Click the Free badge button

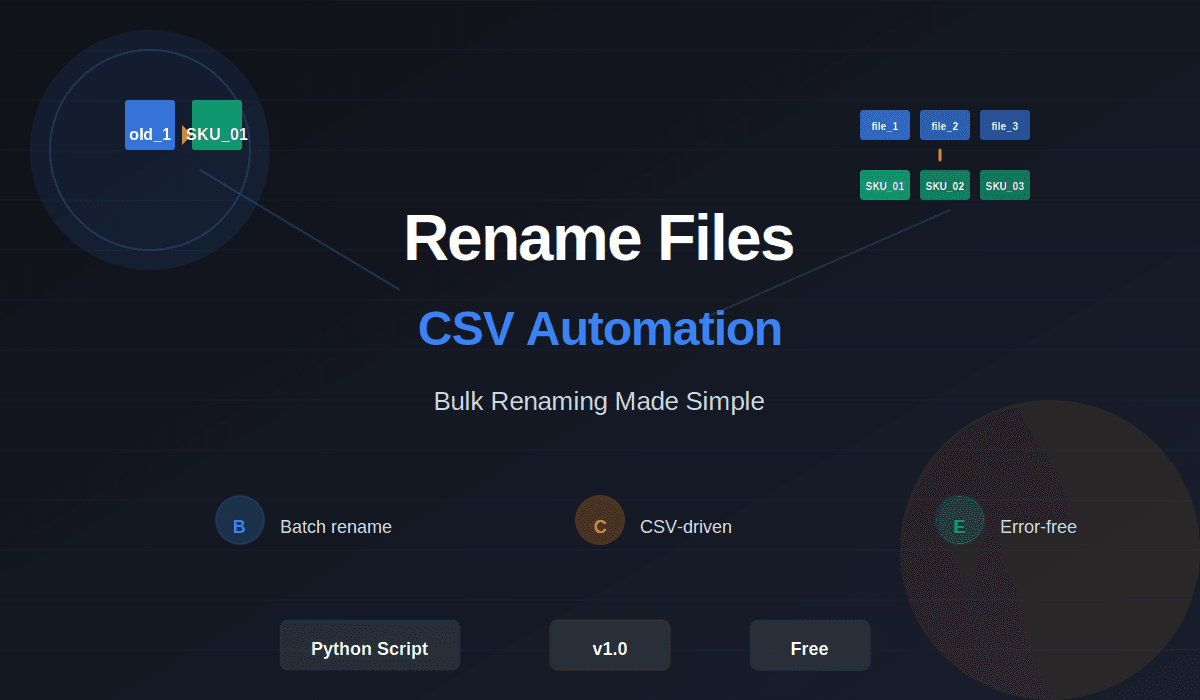(x=810, y=645)
